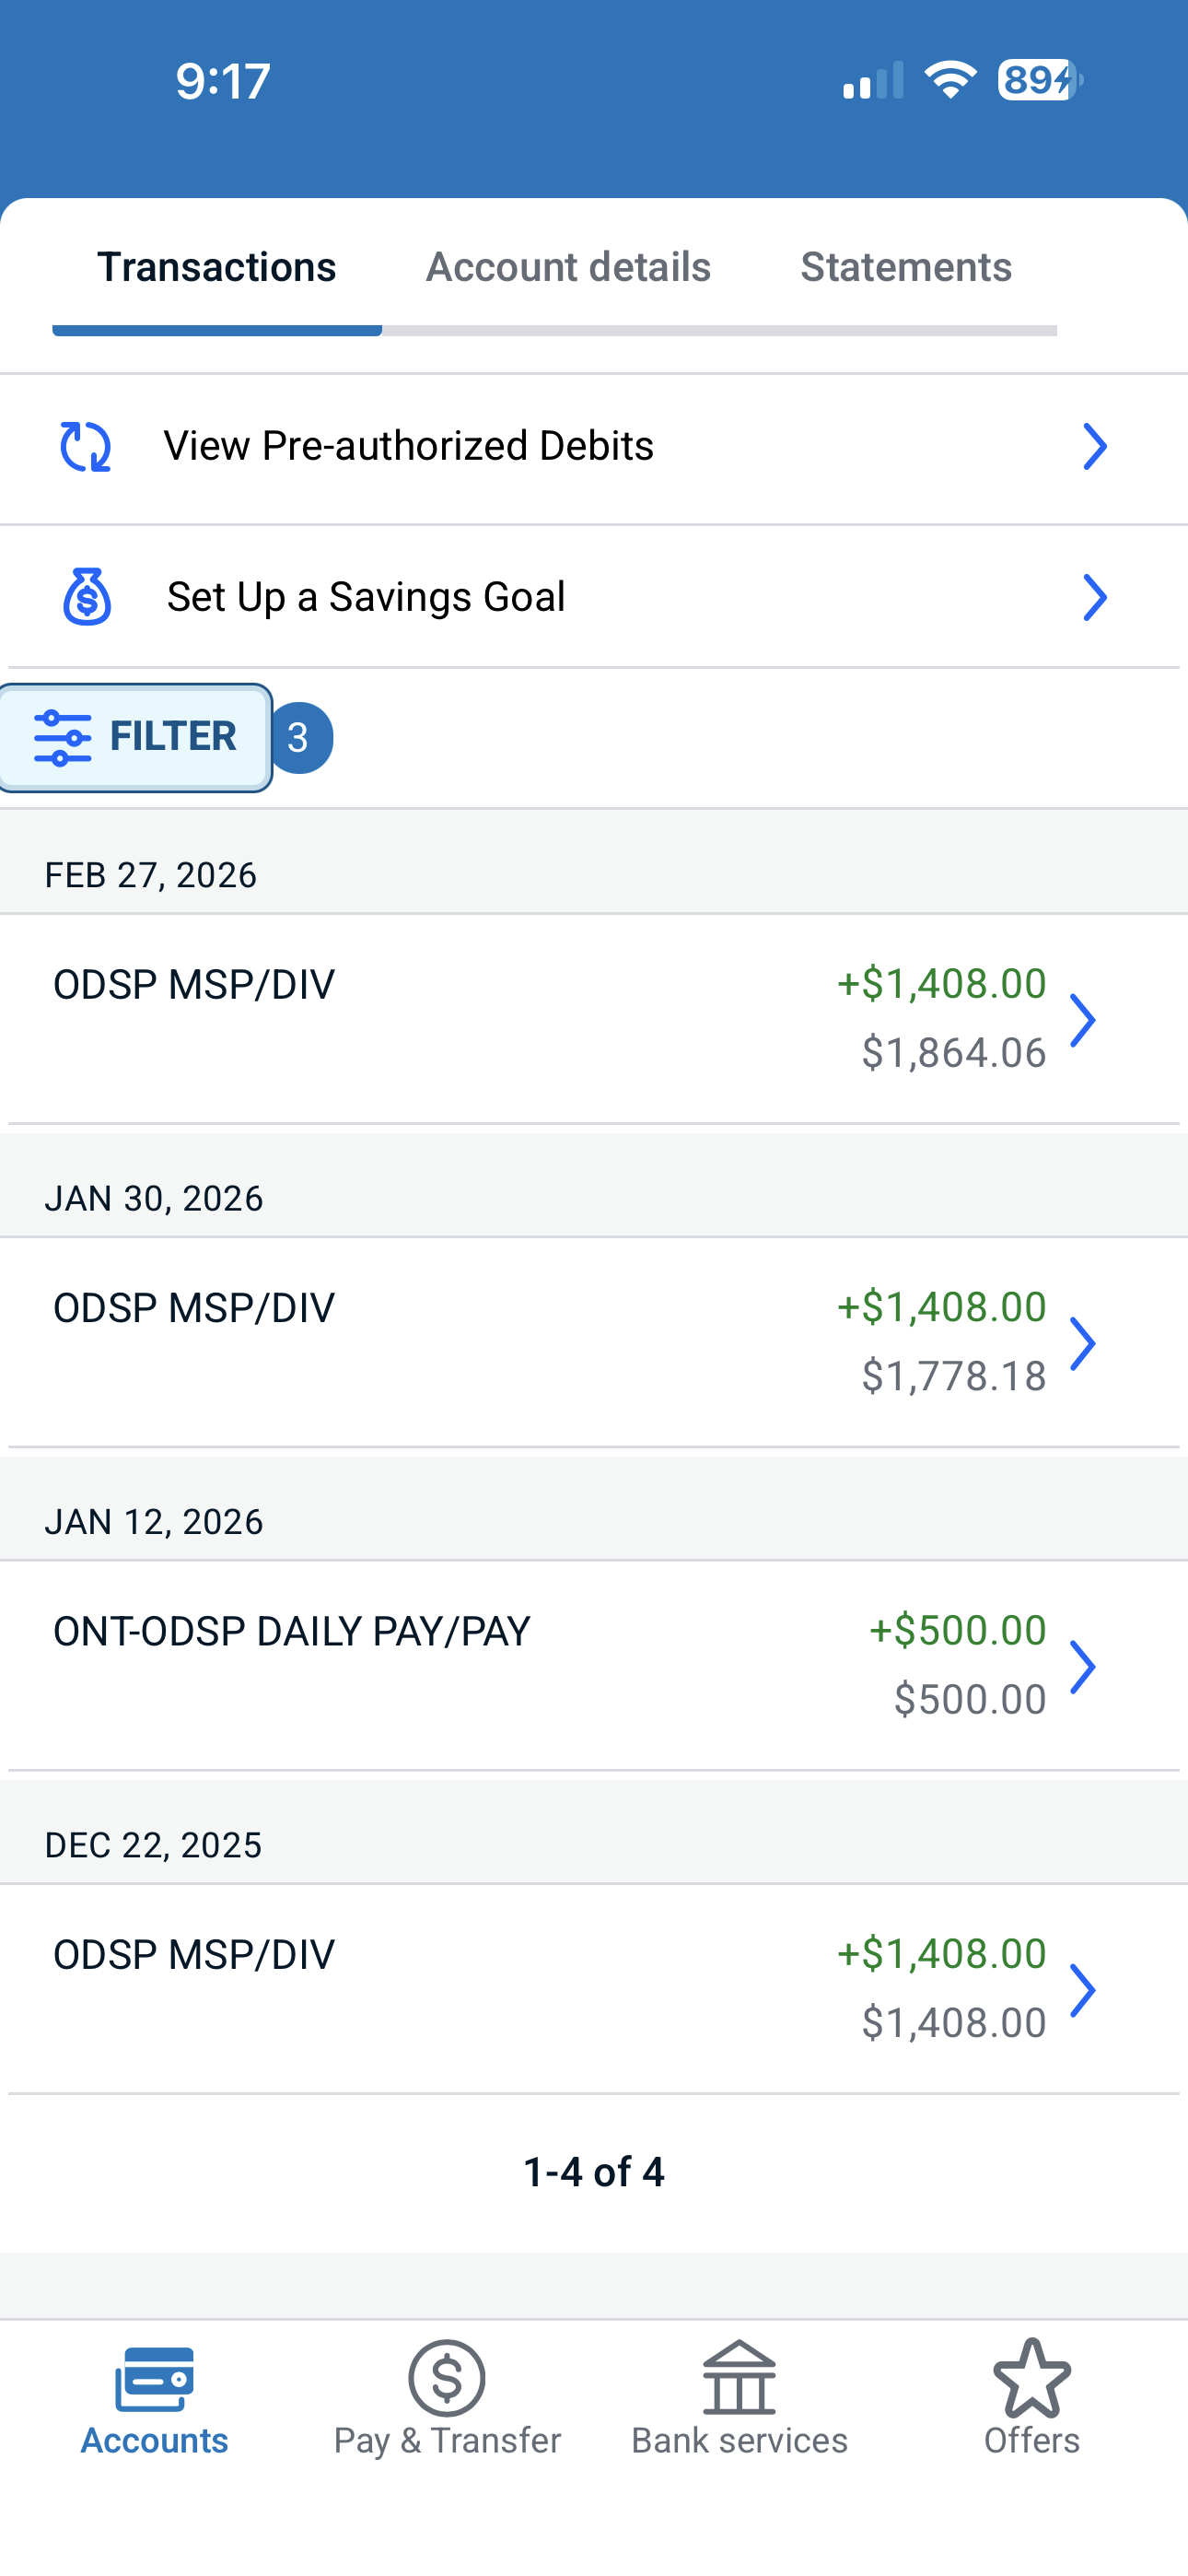Tap the active filters count badge
Viewport: 1188px width, 2576px height.
pyautogui.click(x=298, y=738)
